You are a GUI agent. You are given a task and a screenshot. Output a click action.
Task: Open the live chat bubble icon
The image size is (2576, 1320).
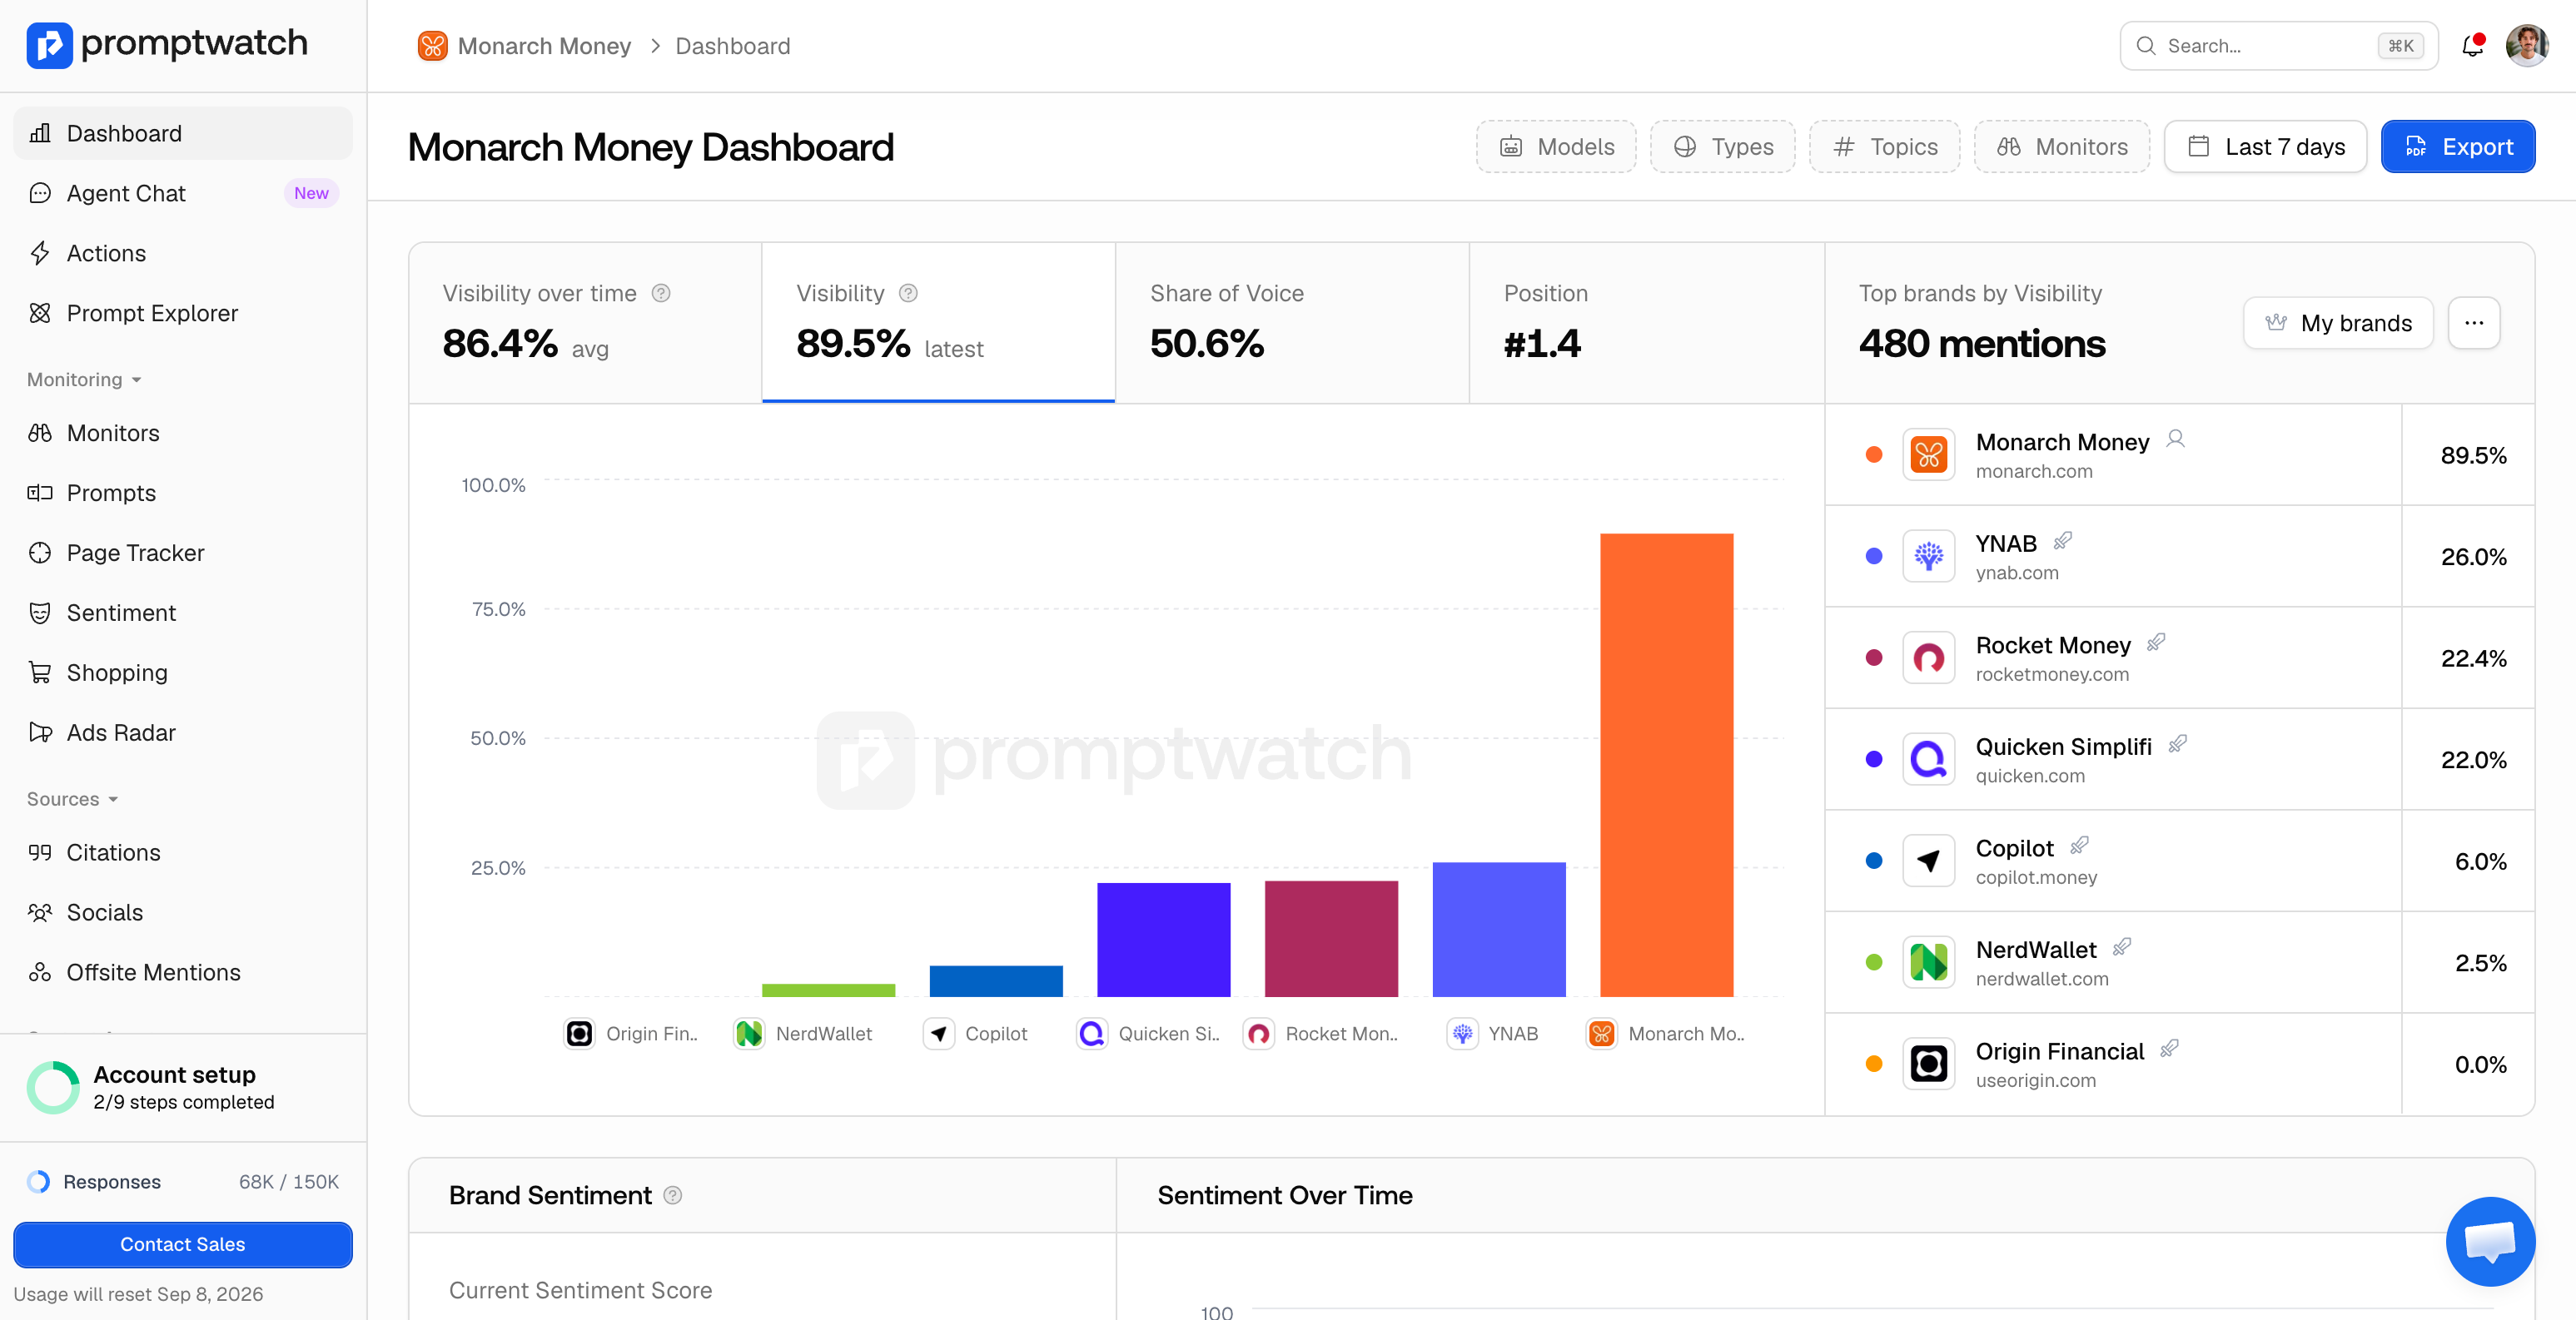(2490, 1241)
